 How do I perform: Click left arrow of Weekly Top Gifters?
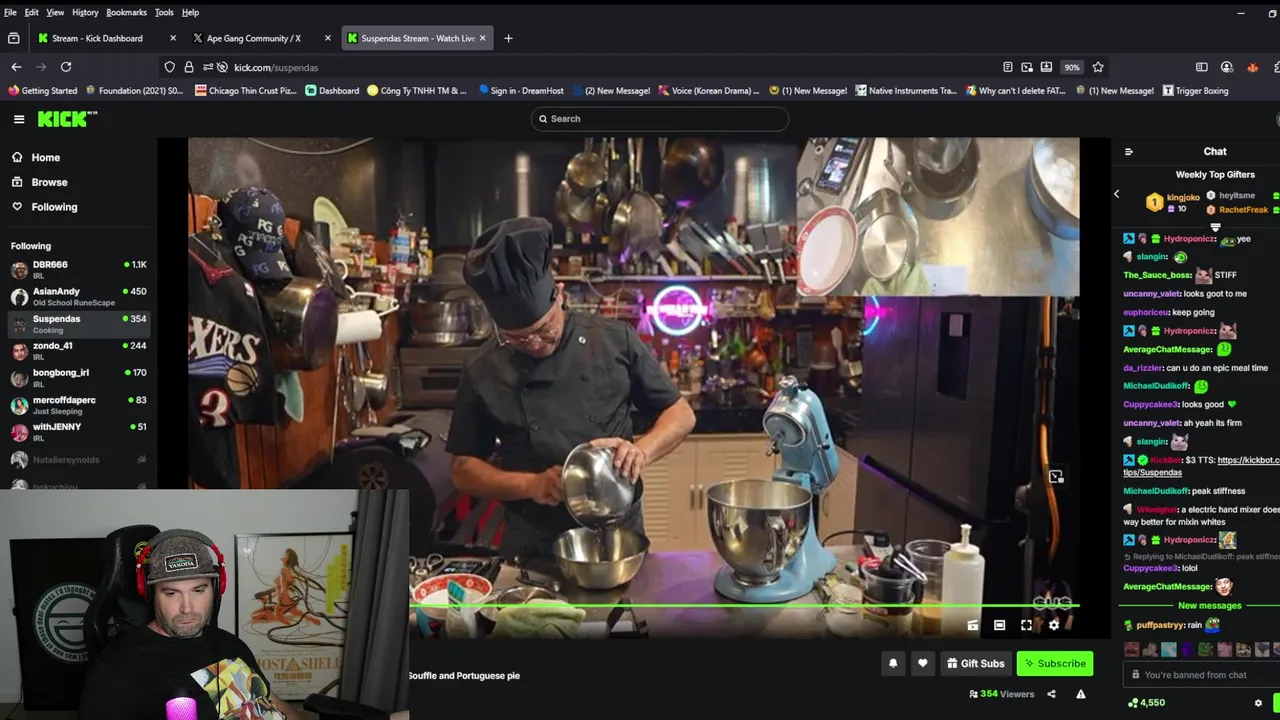click(x=1117, y=194)
